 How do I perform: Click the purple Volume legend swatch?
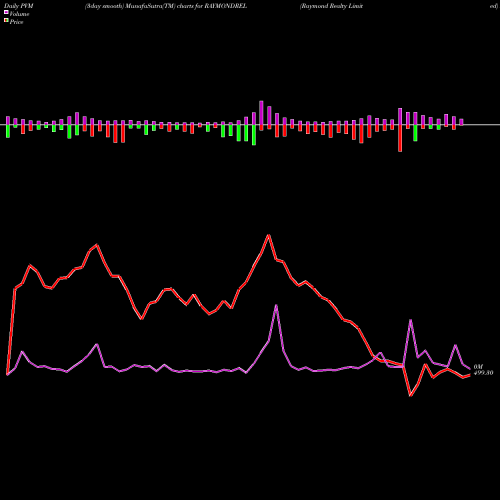coord(6,12)
